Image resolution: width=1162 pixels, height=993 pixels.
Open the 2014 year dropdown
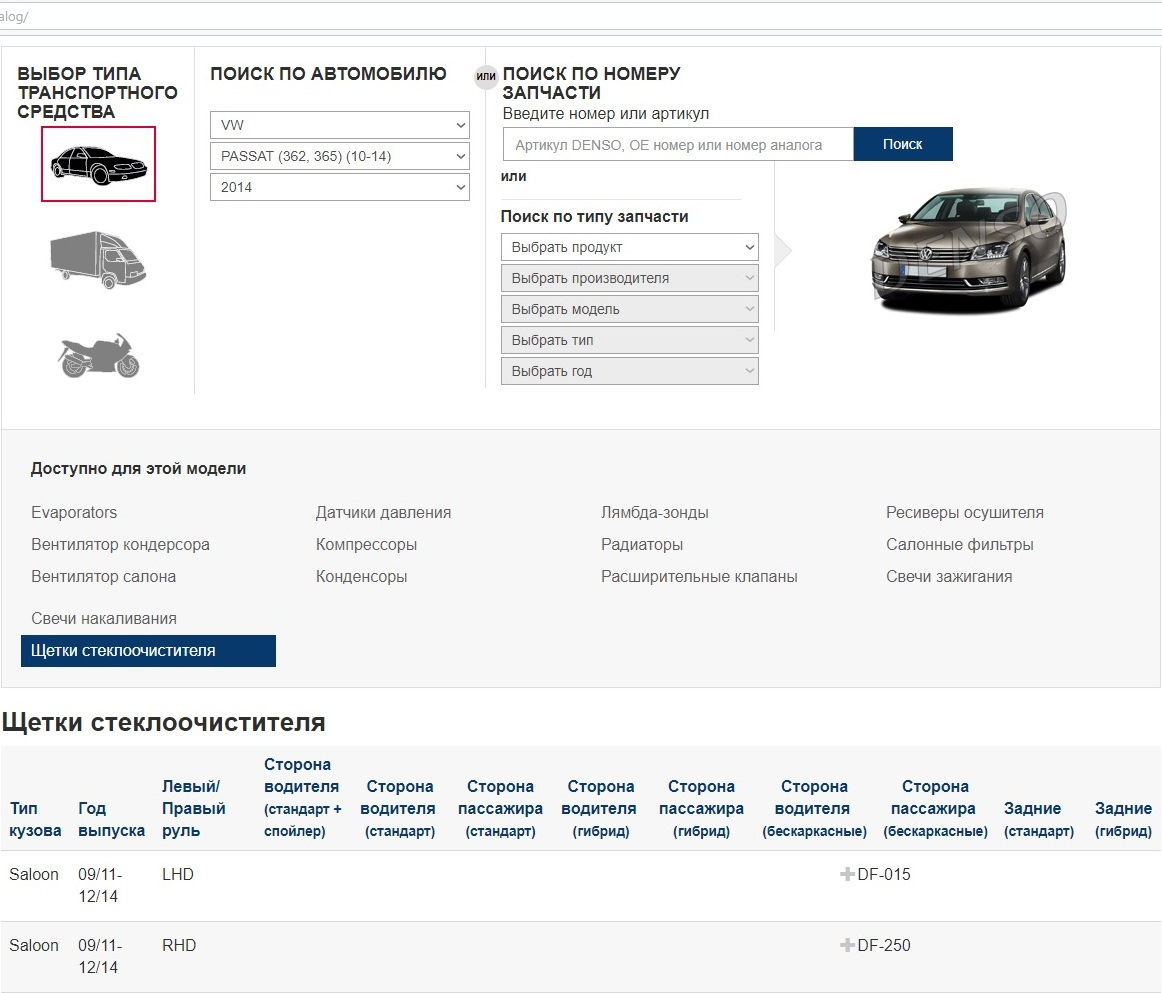pyautogui.click(x=339, y=187)
